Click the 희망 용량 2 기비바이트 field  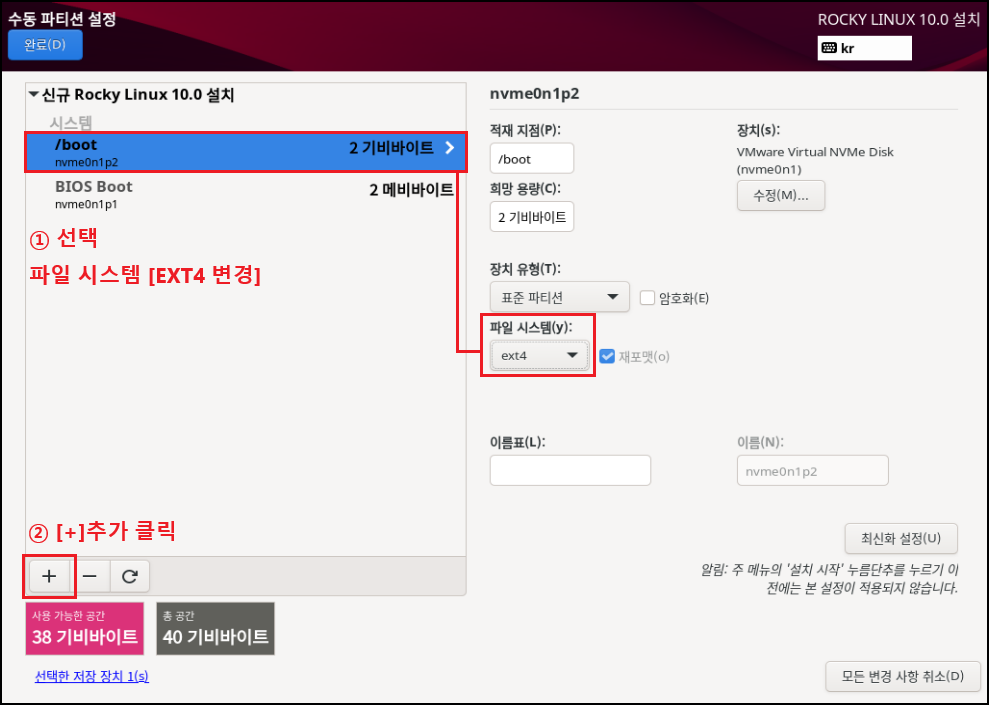pos(532,217)
